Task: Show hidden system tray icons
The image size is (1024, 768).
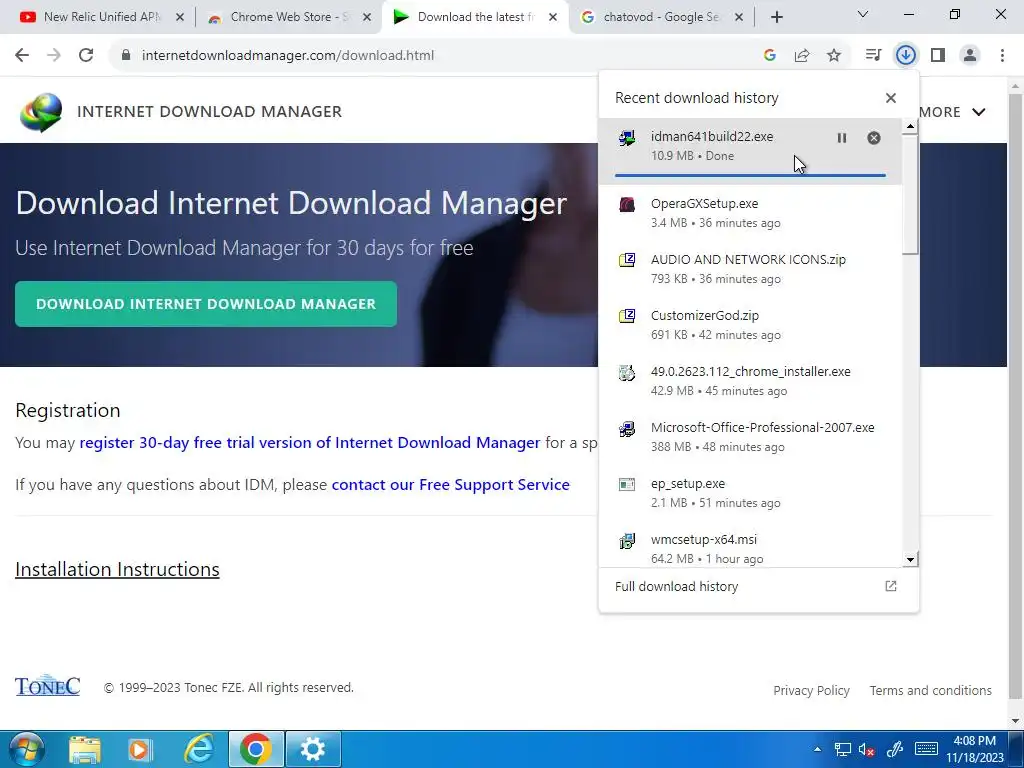Action: 817,749
